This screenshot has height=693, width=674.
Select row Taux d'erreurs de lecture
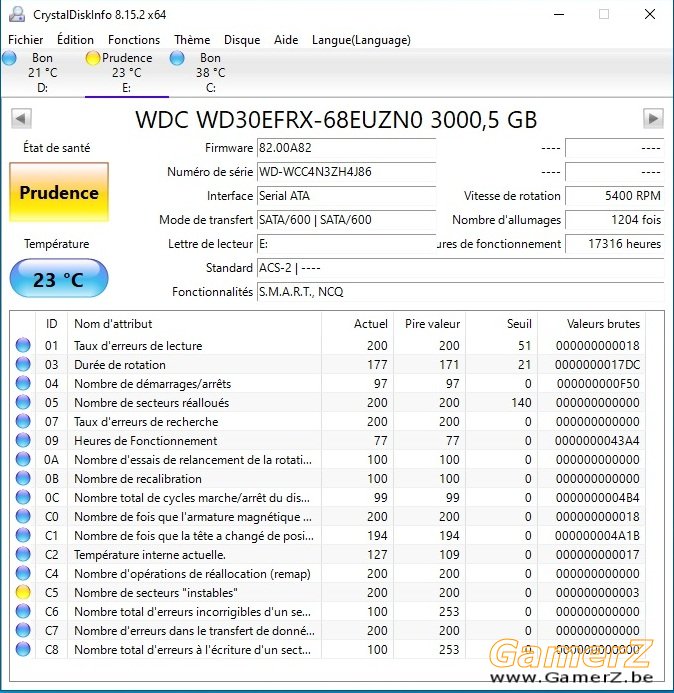click(329, 345)
